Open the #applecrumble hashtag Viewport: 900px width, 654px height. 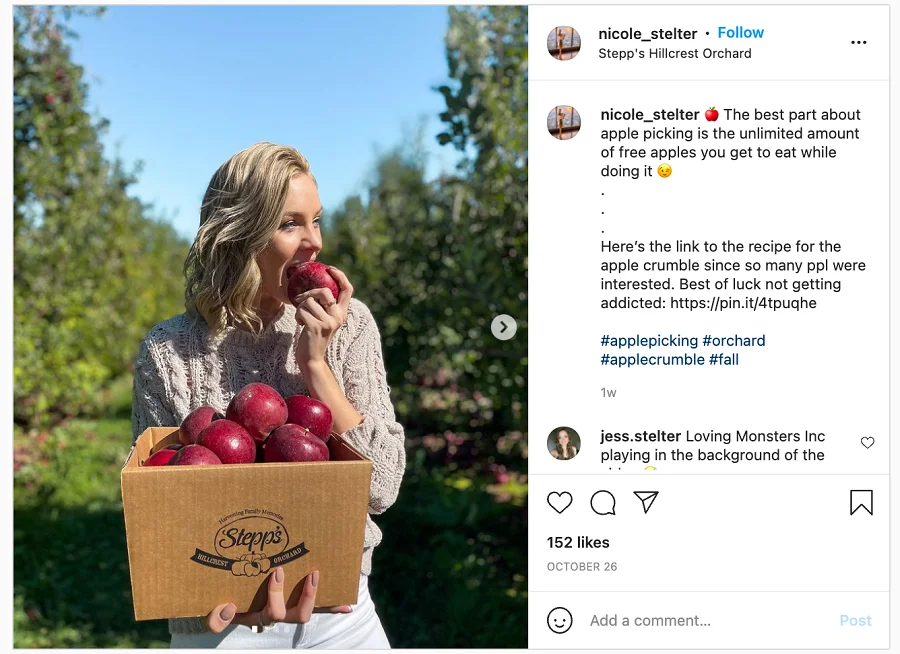(653, 359)
